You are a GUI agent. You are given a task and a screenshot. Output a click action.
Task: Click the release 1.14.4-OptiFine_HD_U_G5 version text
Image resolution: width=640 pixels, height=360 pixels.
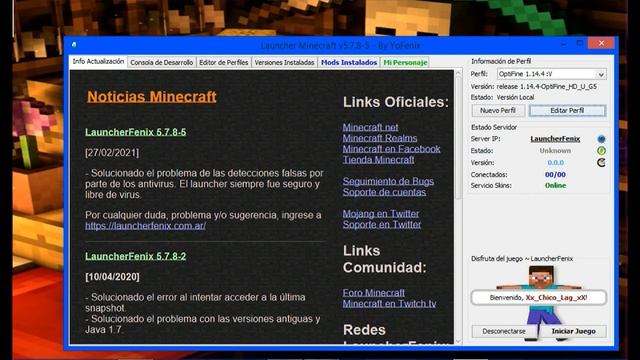click(x=547, y=87)
